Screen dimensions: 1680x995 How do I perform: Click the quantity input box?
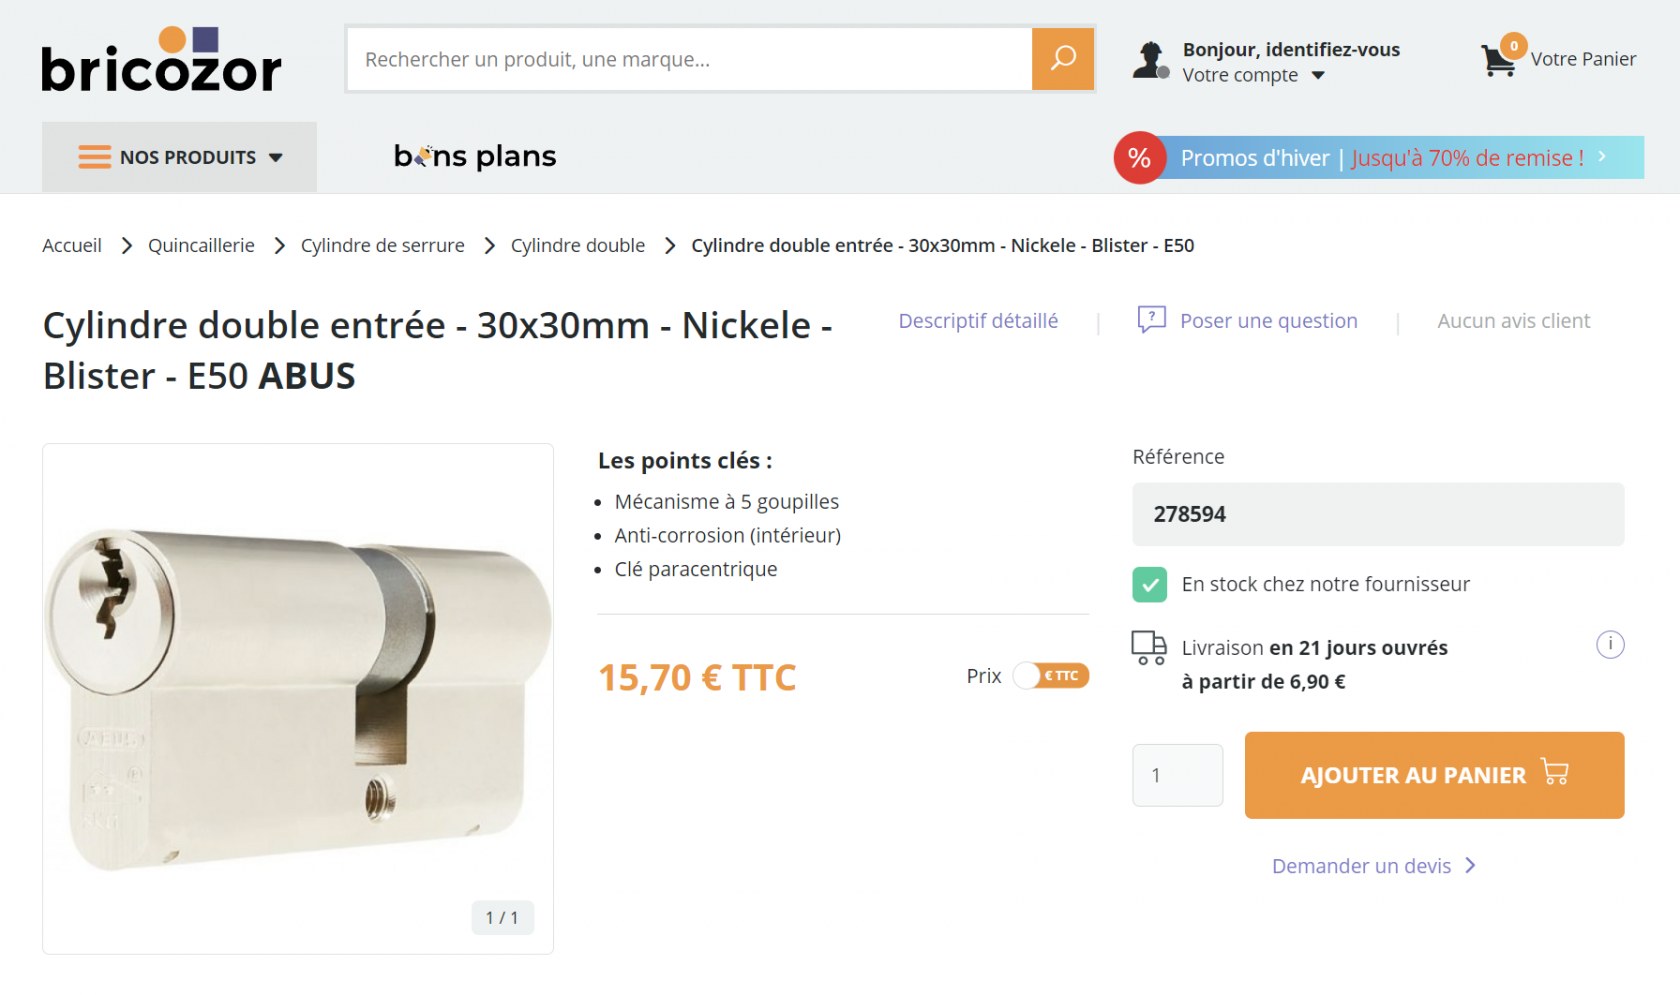point(1177,775)
